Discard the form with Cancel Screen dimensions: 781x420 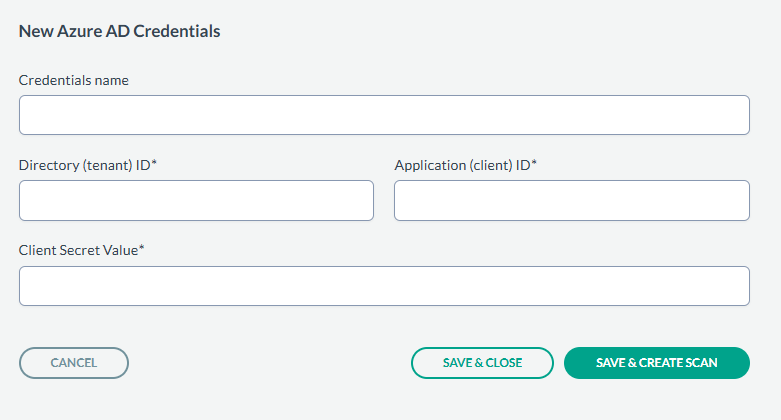[74, 363]
